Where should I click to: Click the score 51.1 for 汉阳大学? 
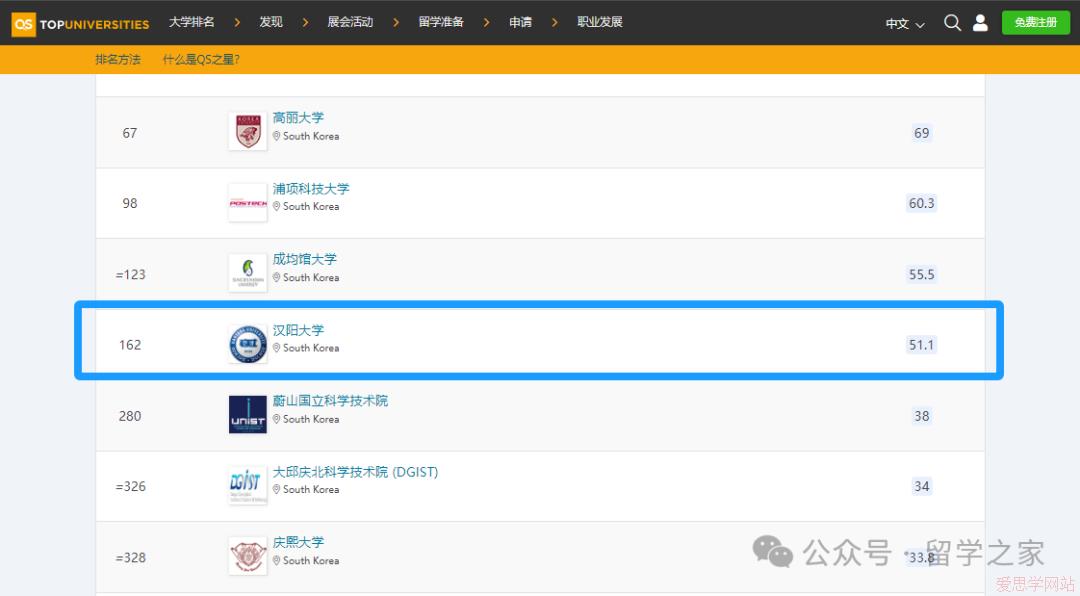tap(922, 345)
